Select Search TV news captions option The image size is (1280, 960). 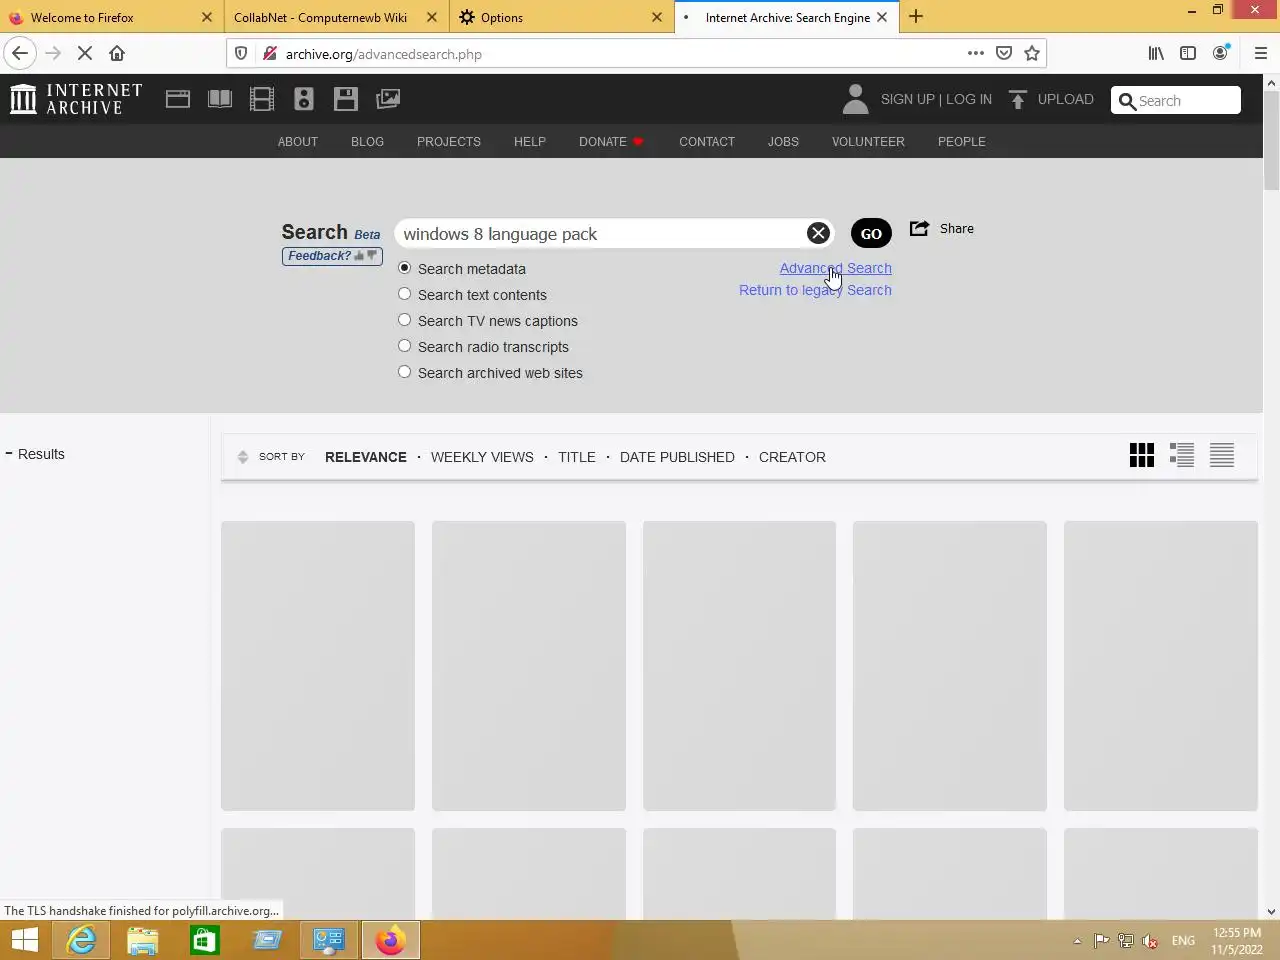[x=404, y=320]
